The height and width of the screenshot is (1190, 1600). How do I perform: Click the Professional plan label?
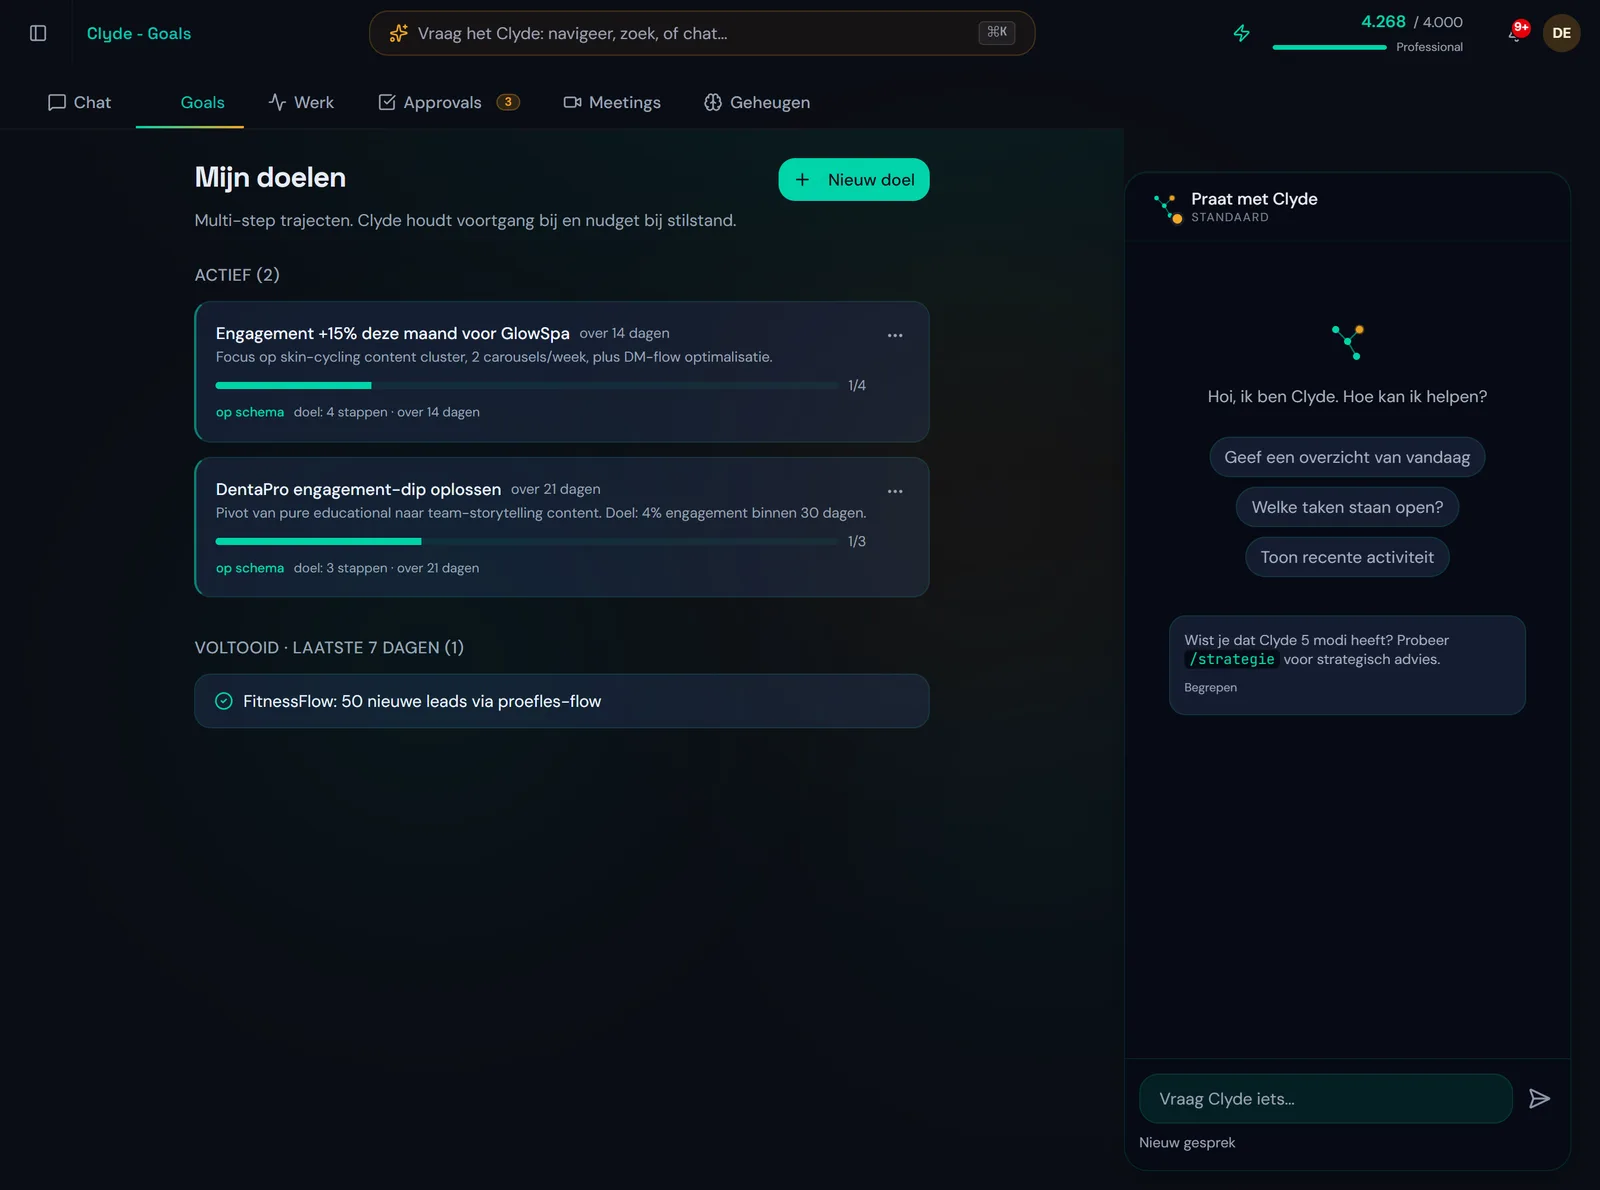(x=1429, y=47)
